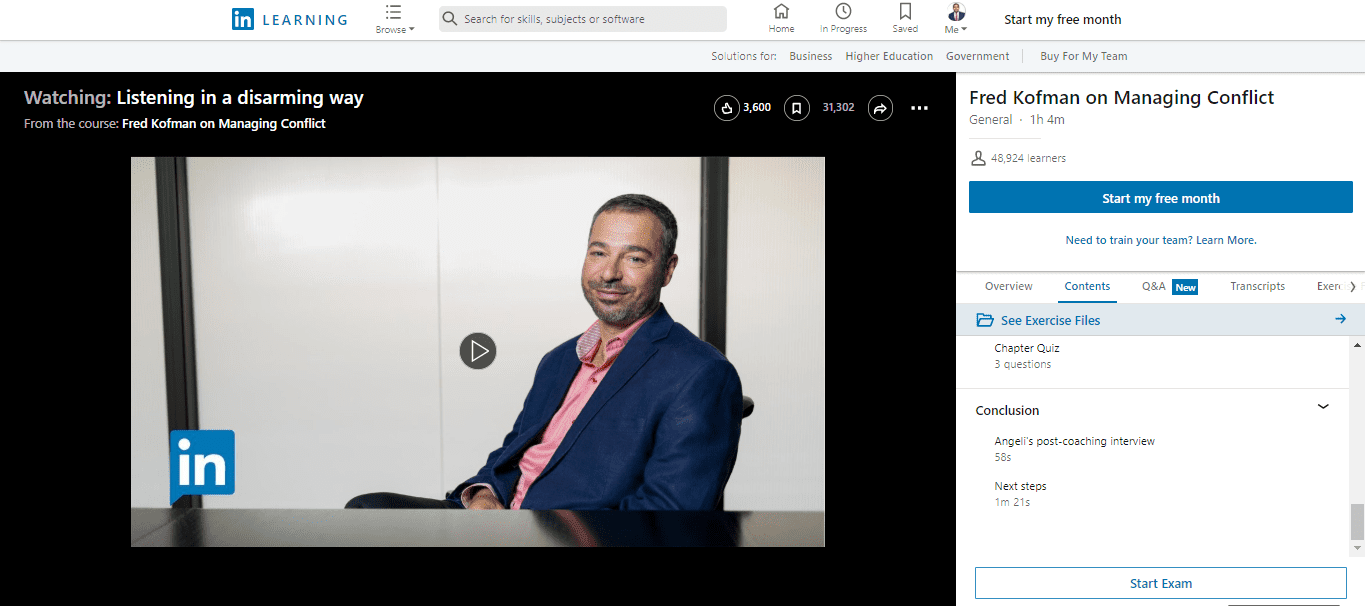Click arrow beside See Exercise Files
The height and width of the screenshot is (606, 1365).
tap(1341, 319)
